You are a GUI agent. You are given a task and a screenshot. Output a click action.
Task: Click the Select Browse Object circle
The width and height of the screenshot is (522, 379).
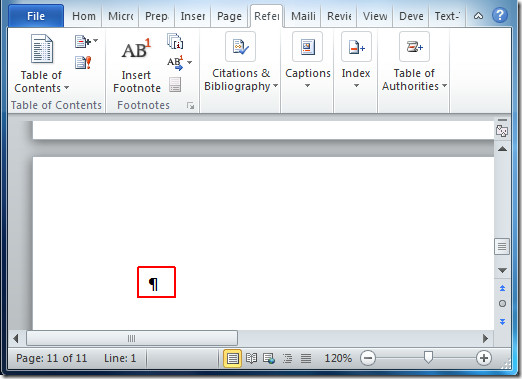click(502, 304)
